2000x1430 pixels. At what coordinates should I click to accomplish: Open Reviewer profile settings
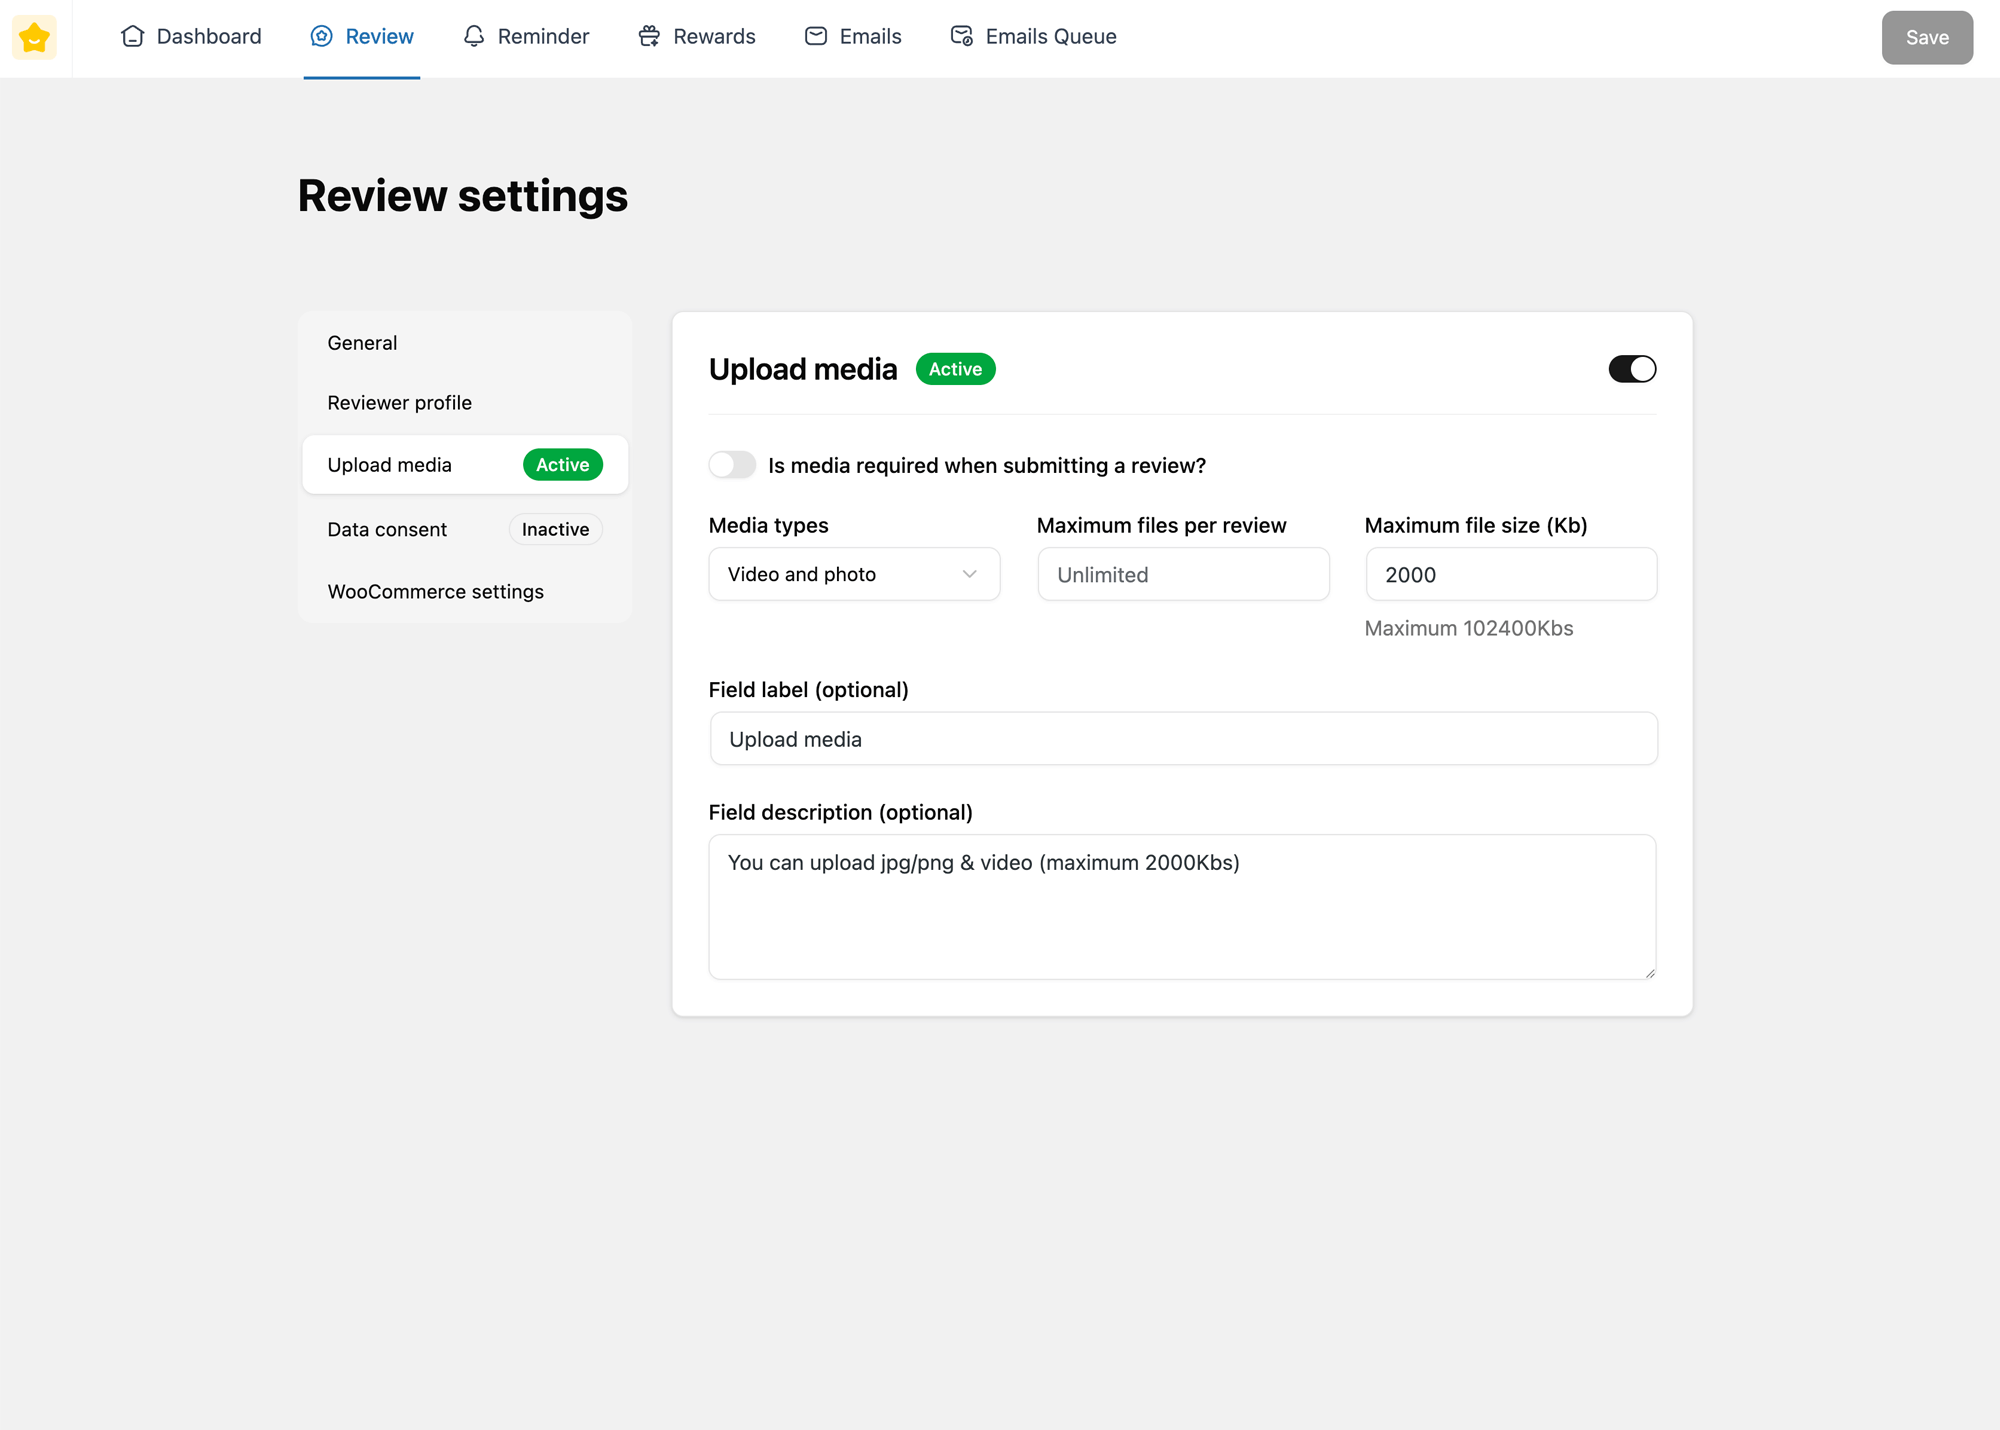pyautogui.click(x=399, y=402)
